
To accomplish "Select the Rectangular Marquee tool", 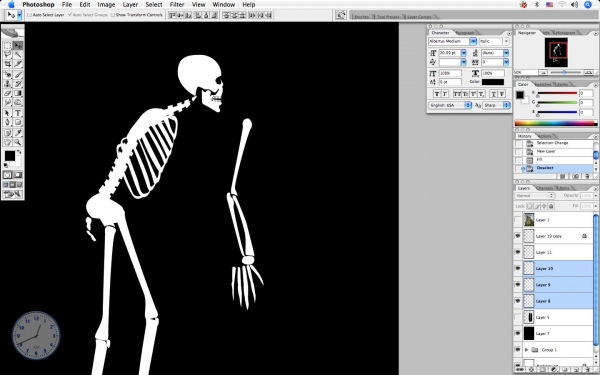I will pos(7,46).
